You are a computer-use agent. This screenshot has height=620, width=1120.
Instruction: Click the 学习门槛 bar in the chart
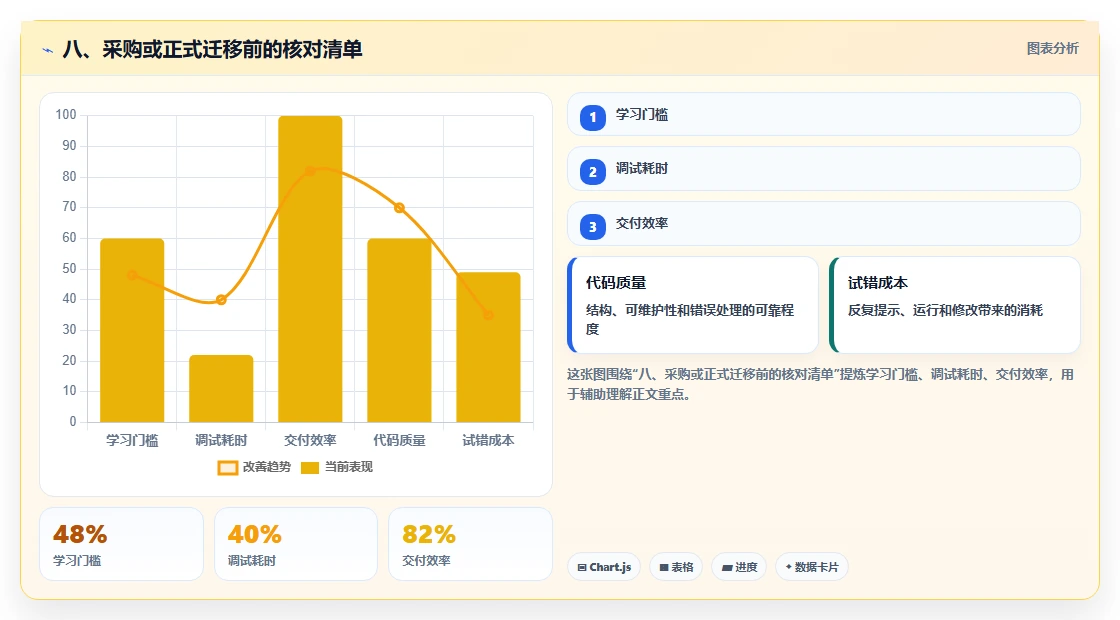coord(132,331)
